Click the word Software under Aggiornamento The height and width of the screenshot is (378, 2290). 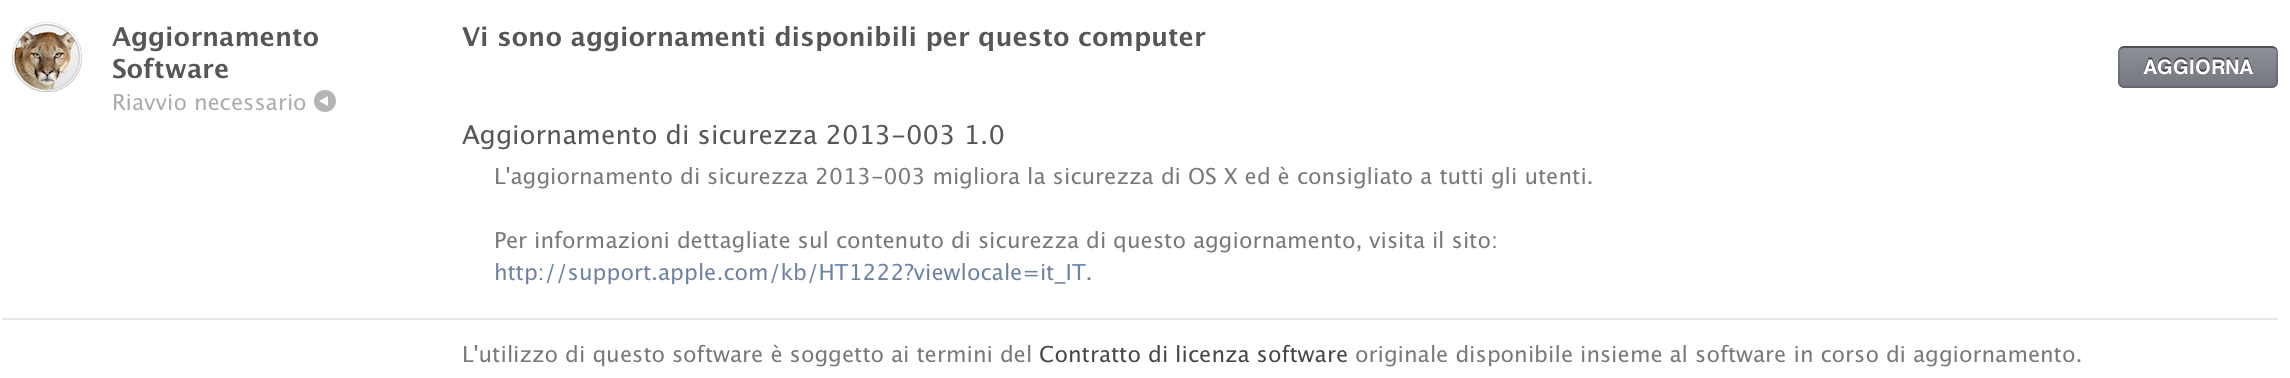pyautogui.click(x=170, y=69)
